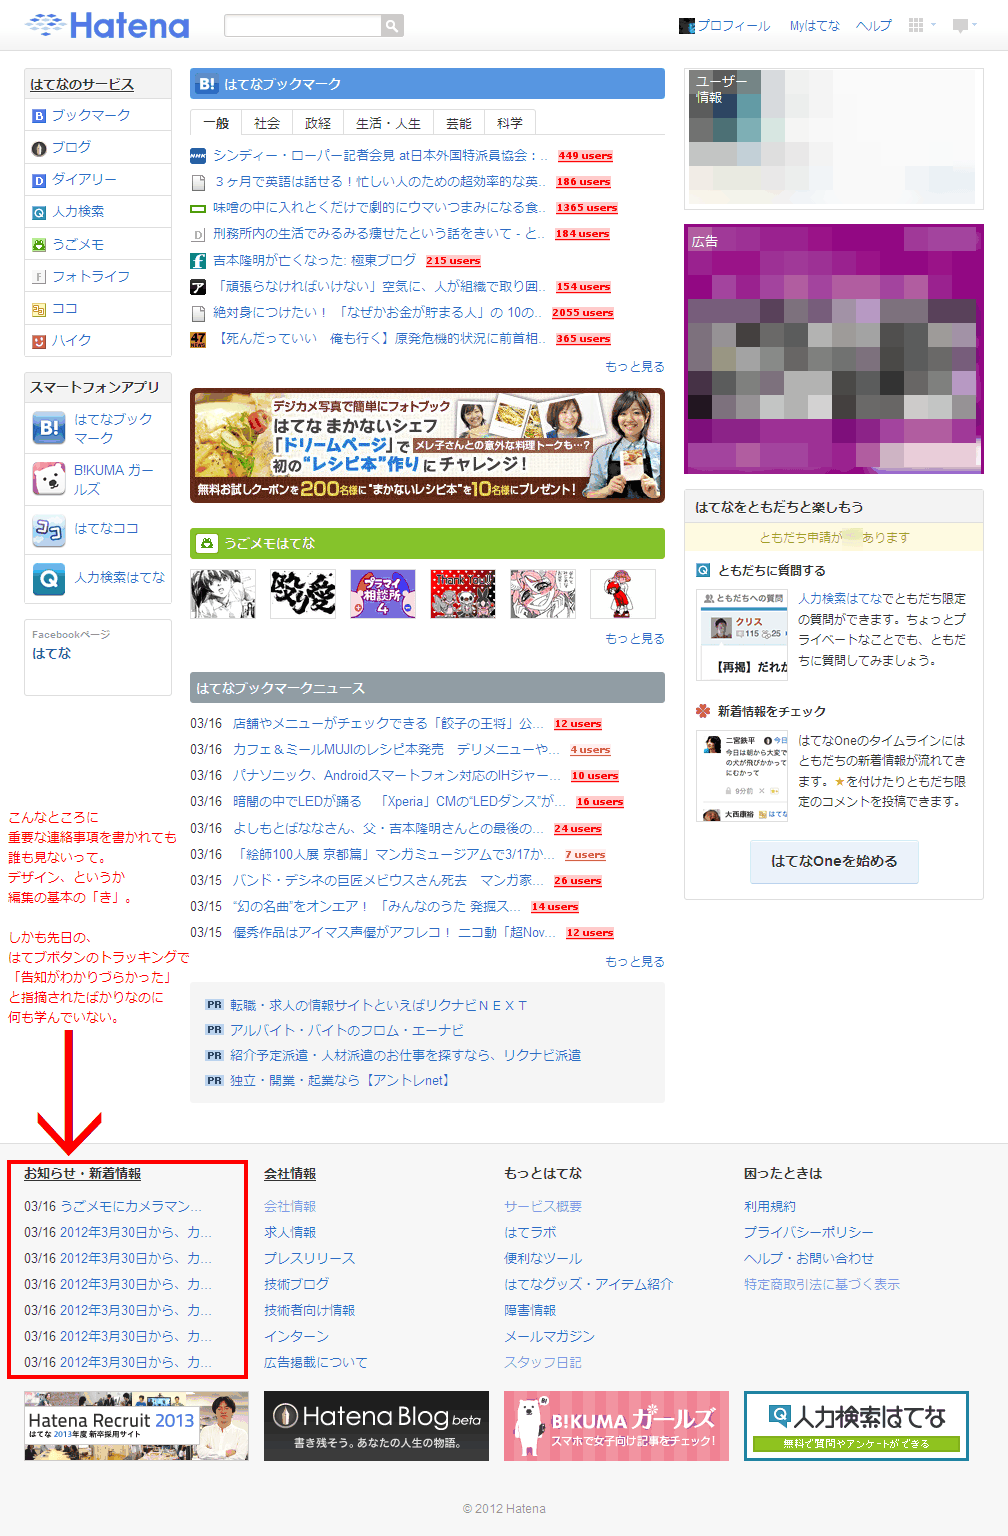The height and width of the screenshot is (1536, 1008).
Task: Select the 芸能 bookmark tab
Action: [x=459, y=123]
